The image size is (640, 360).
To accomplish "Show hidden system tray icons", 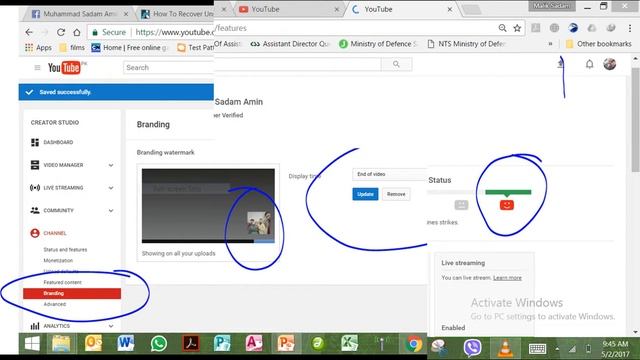I will [x=557, y=349].
